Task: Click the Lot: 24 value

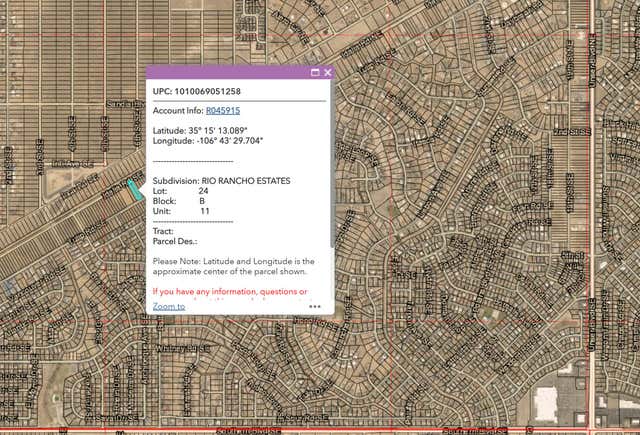Action: (203, 191)
